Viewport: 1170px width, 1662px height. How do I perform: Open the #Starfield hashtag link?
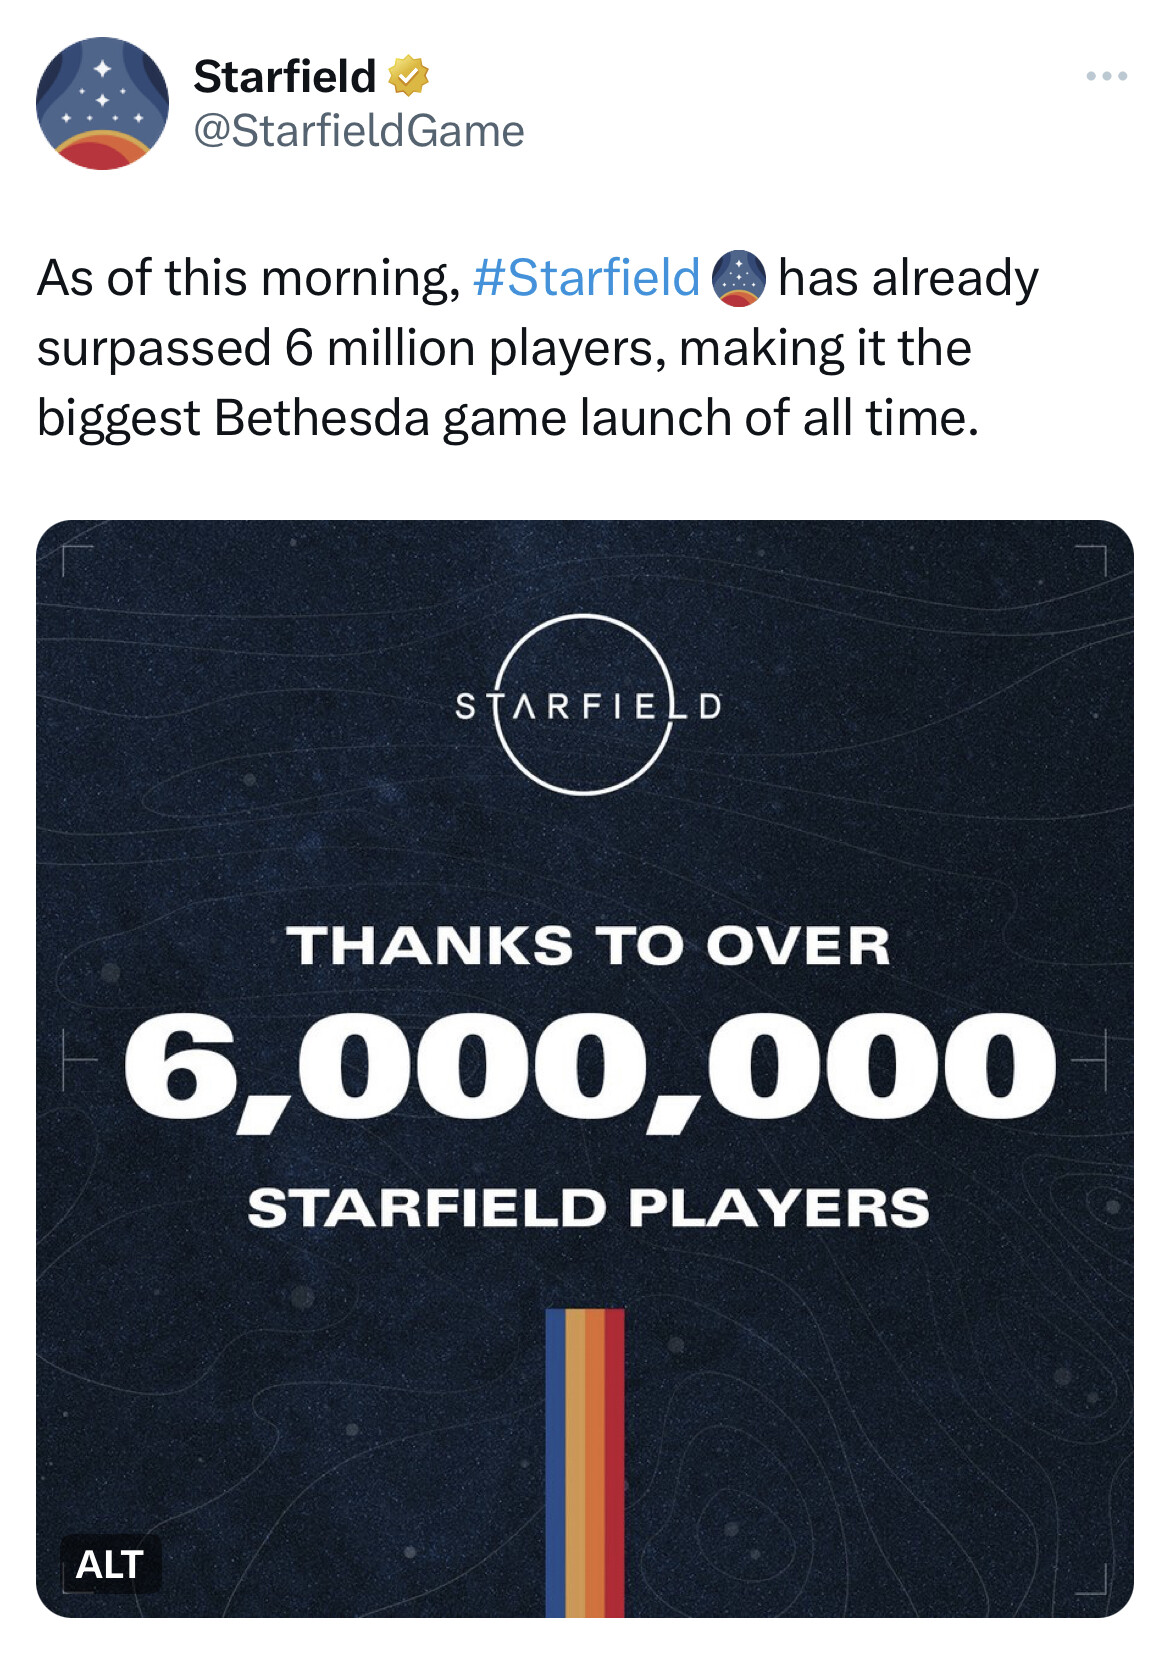(x=586, y=278)
